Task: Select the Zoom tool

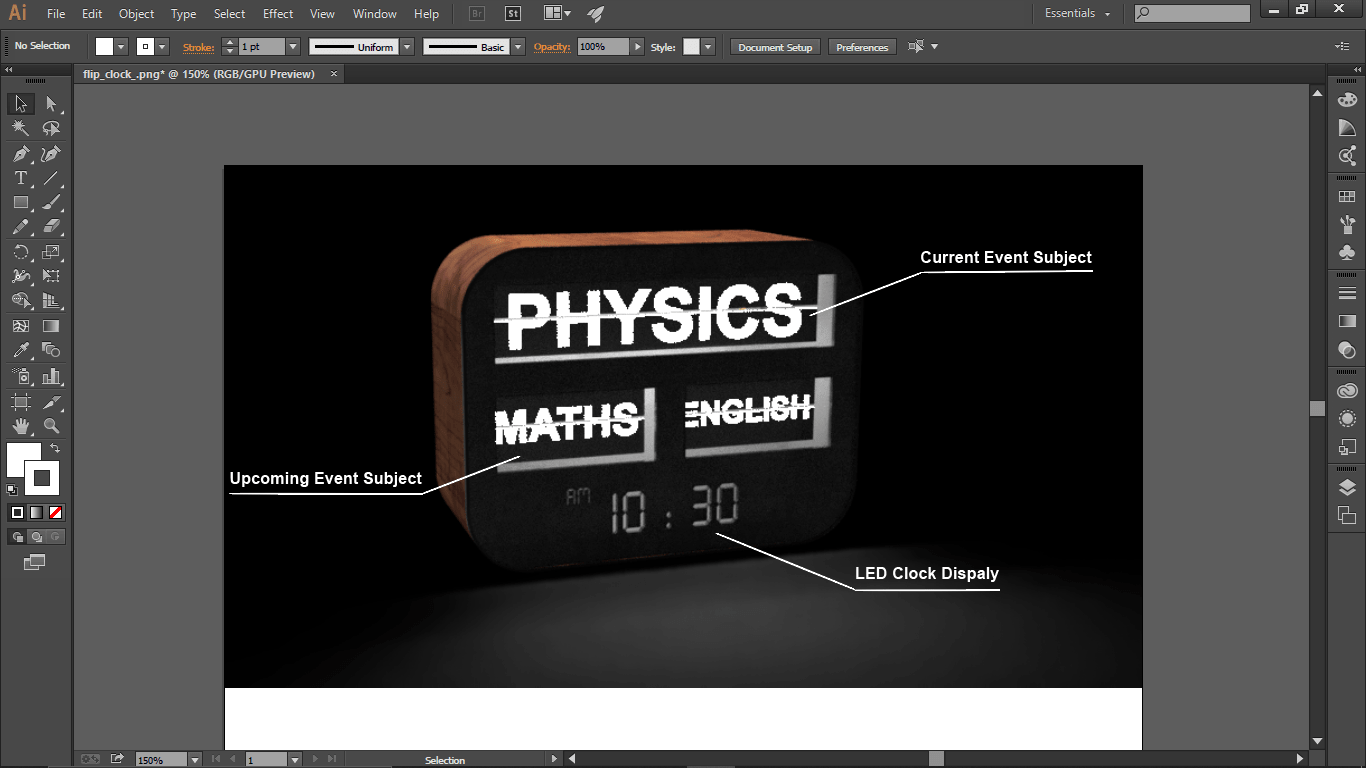Action: coord(51,427)
